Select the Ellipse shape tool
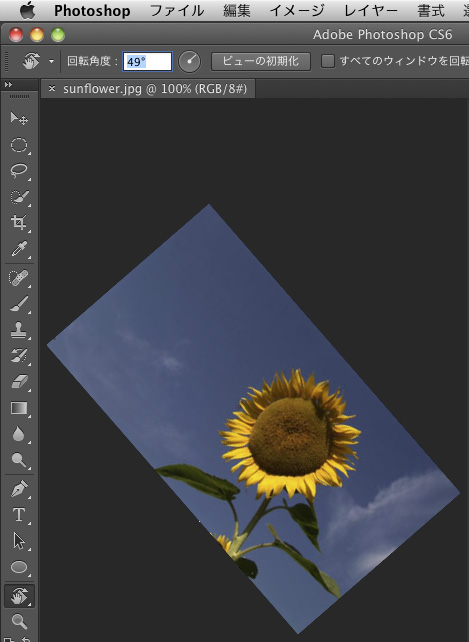Image resolution: width=469 pixels, height=642 pixels. [19, 567]
